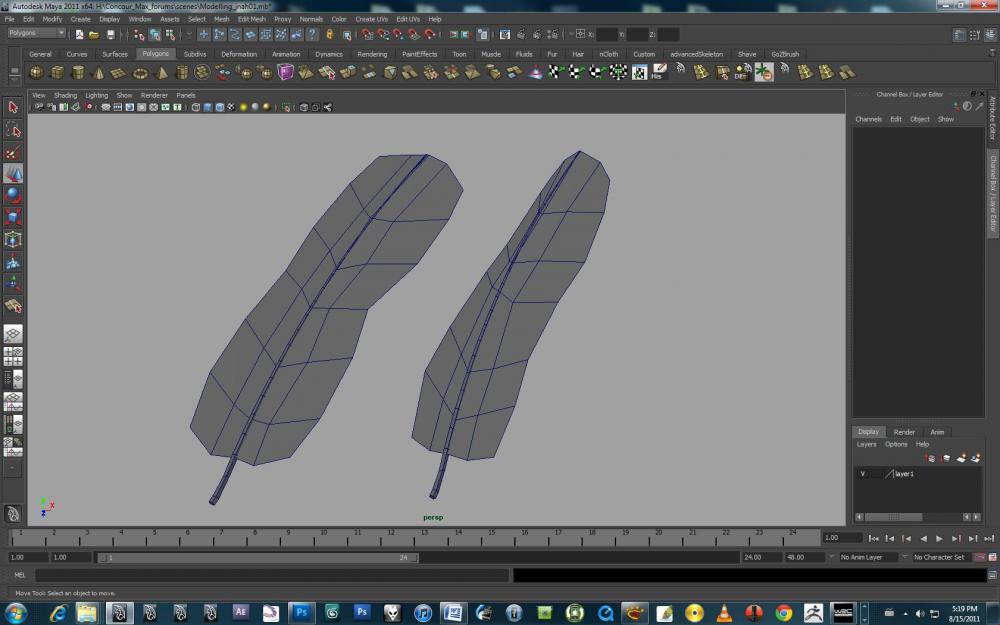Click the play forward button
Screen dimensions: 1000x625
(939, 538)
